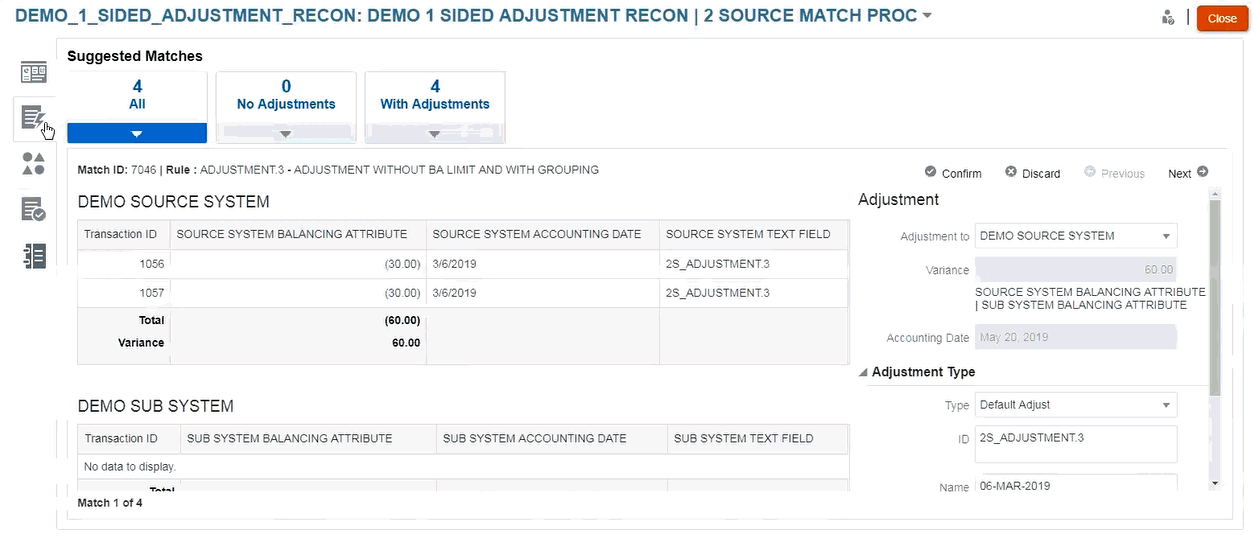This screenshot has height=559, width=1255.
Task: Click the shapes icon in the sidebar
Action: (x=34, y=164)
